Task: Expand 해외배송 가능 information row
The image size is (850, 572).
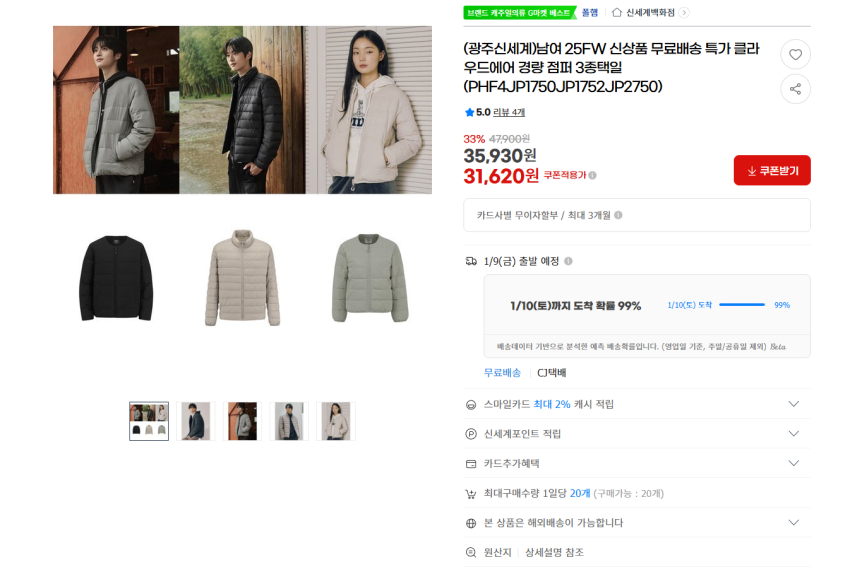Action: click(x=637, y=523)
